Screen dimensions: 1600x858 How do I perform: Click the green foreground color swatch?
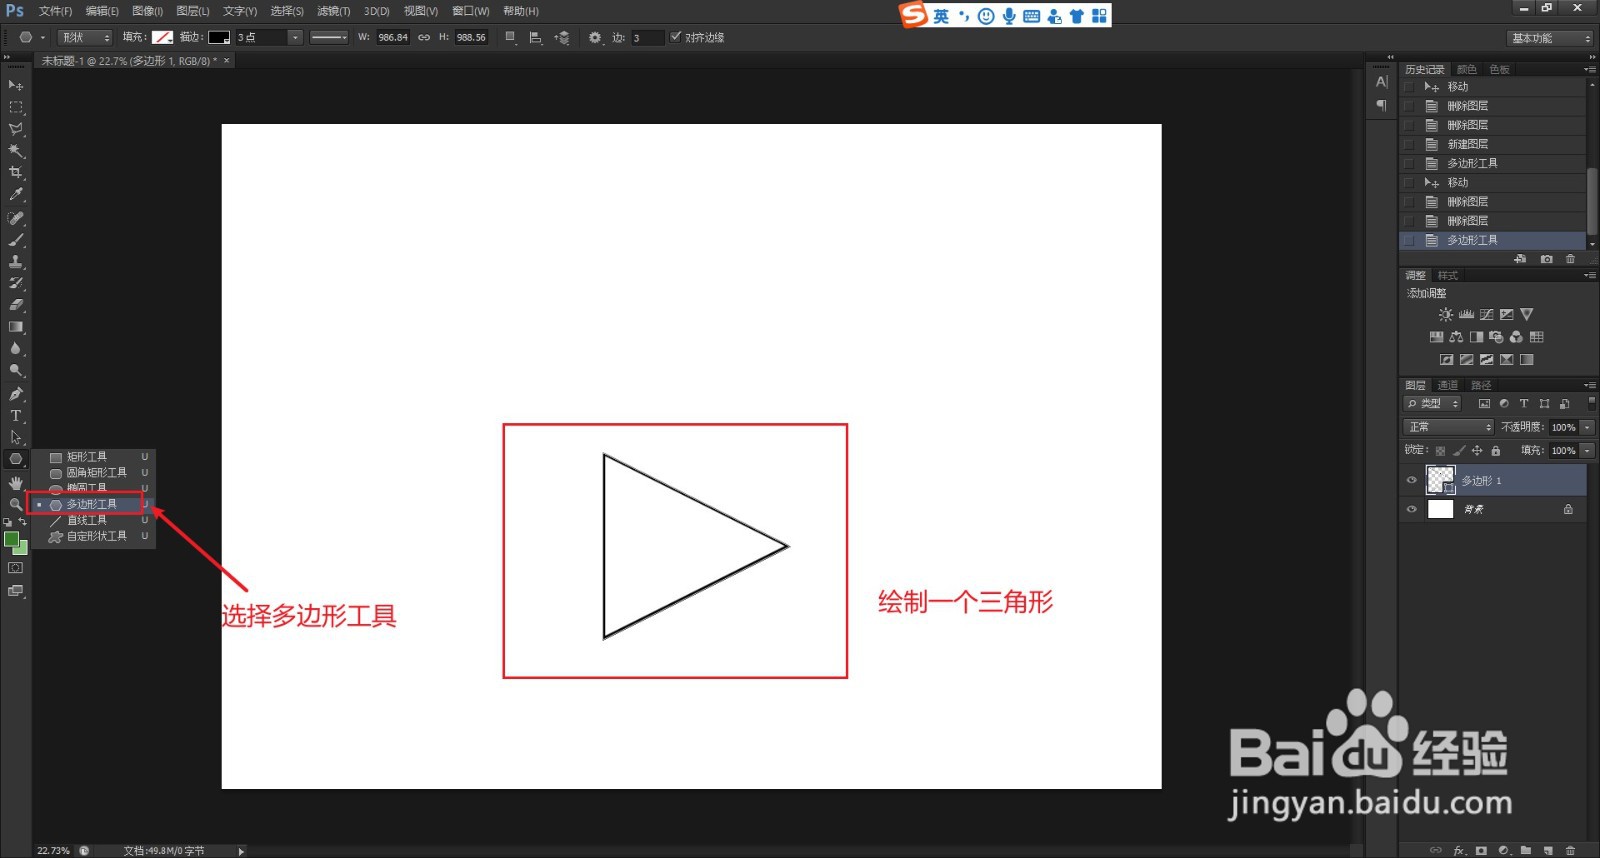(11, 539)
